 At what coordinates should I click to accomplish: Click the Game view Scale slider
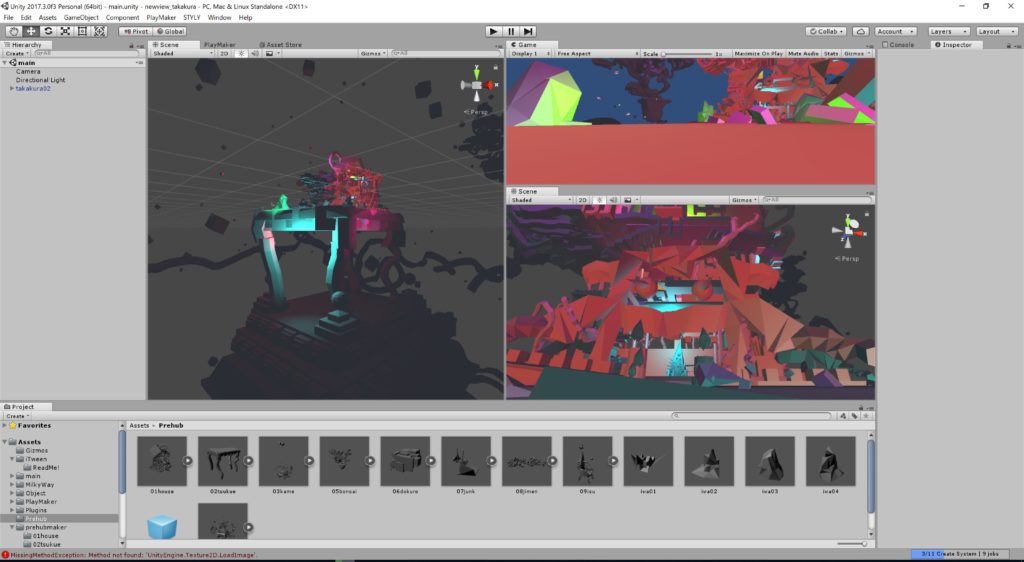pyautogui.click(x=687, y=54)
